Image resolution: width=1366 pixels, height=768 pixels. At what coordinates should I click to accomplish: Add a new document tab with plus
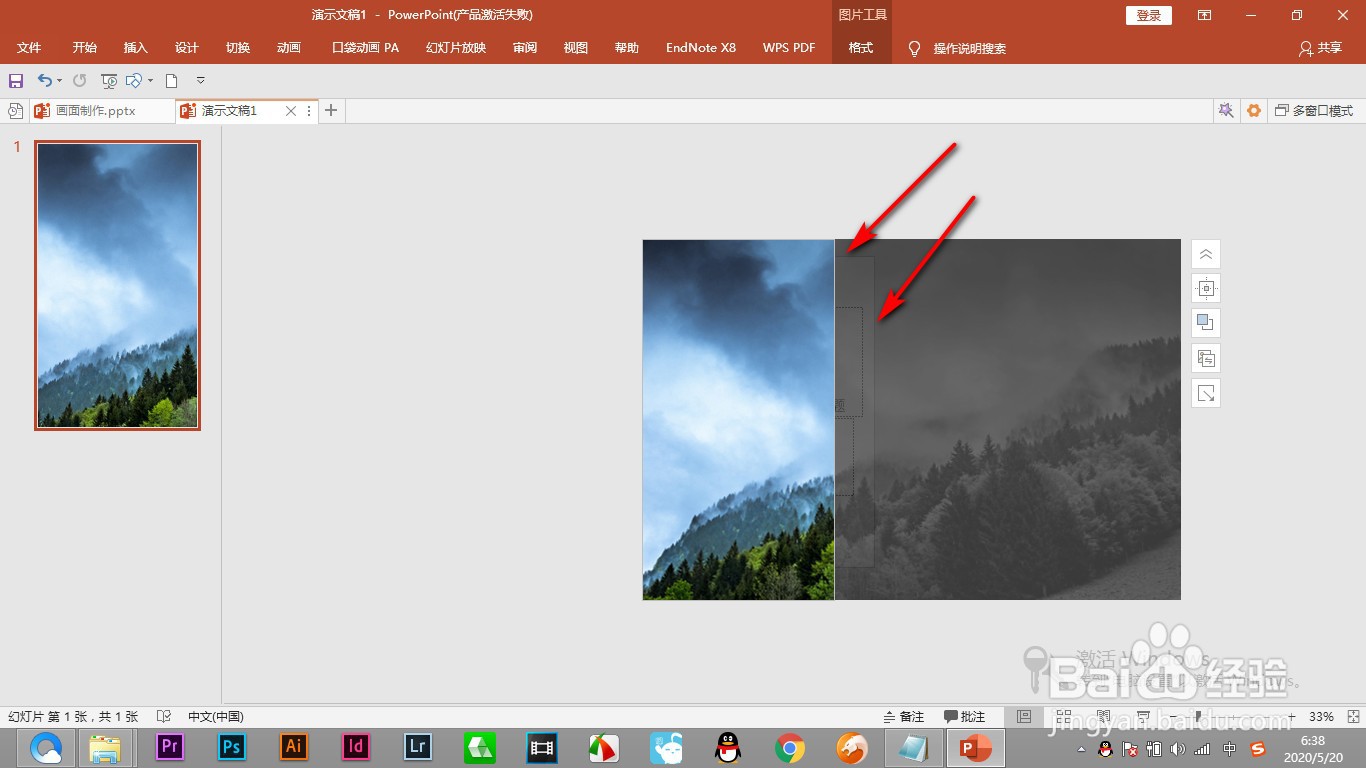(331, 111)
